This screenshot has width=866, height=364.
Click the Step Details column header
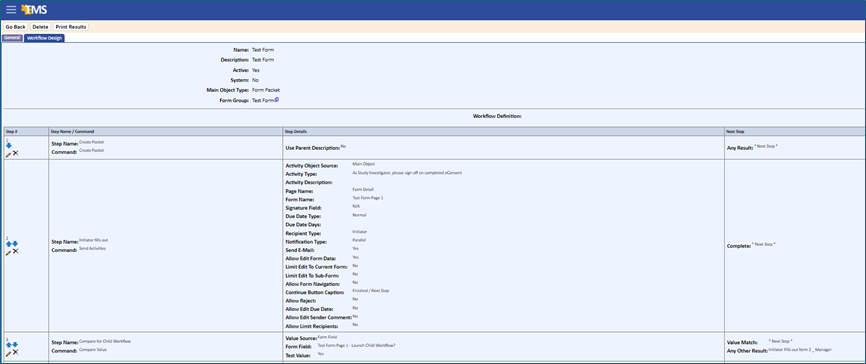[x=504, y=131]
